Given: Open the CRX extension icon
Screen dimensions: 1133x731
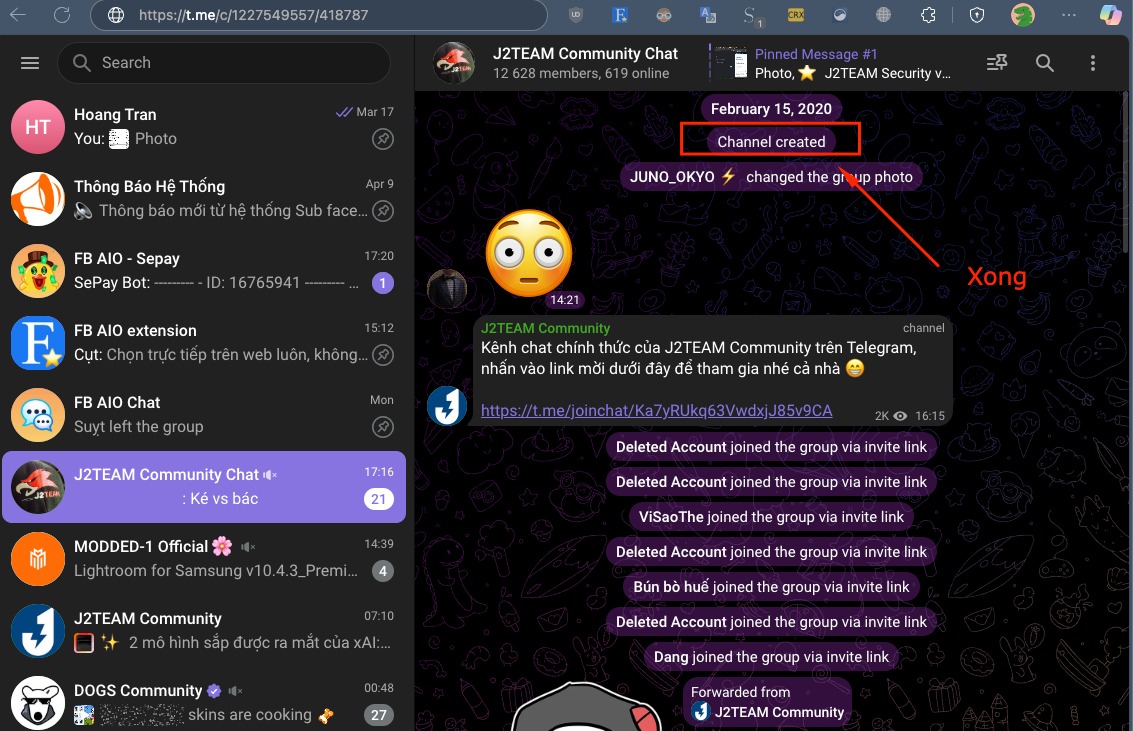Looking at the screenshot, I should 796,14.
